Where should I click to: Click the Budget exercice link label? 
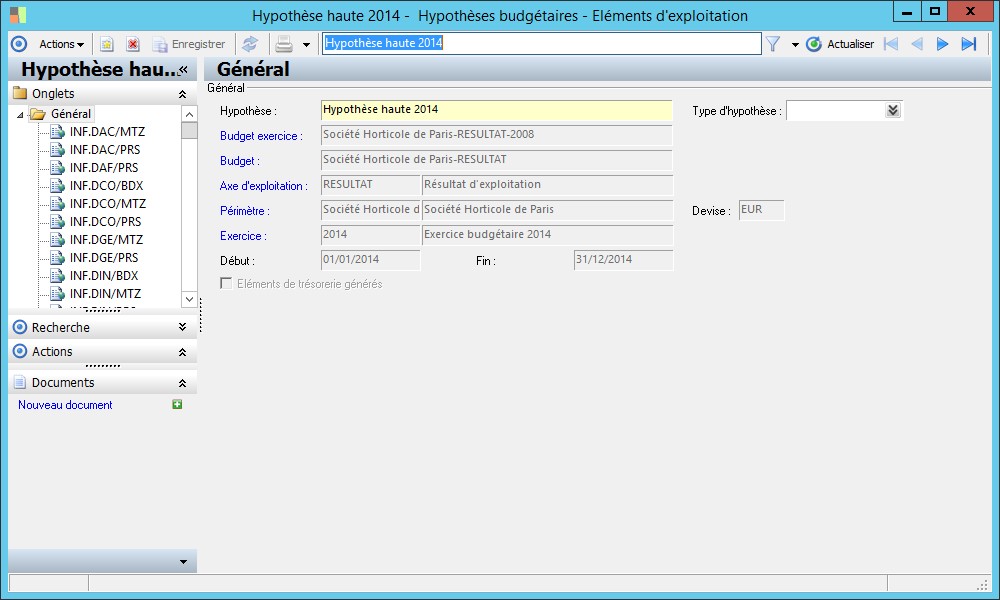tap(261, 136)
